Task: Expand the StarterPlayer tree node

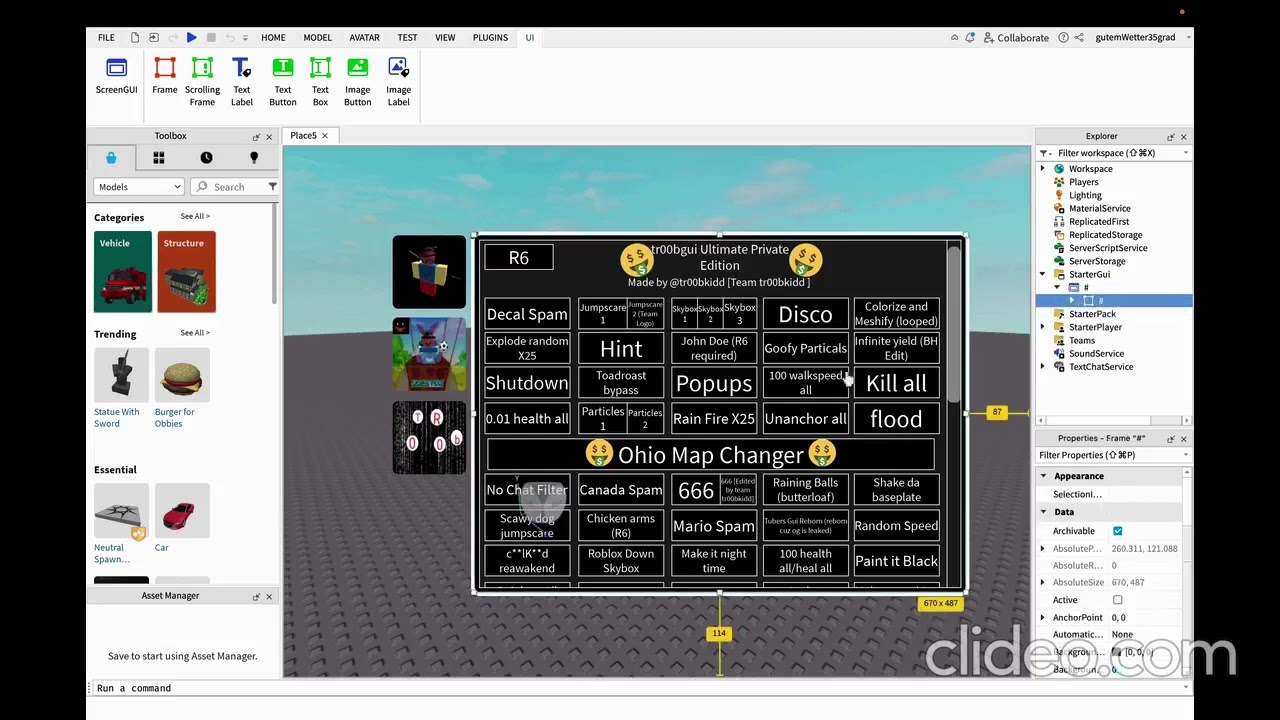Action: [x=1043, y=327]
